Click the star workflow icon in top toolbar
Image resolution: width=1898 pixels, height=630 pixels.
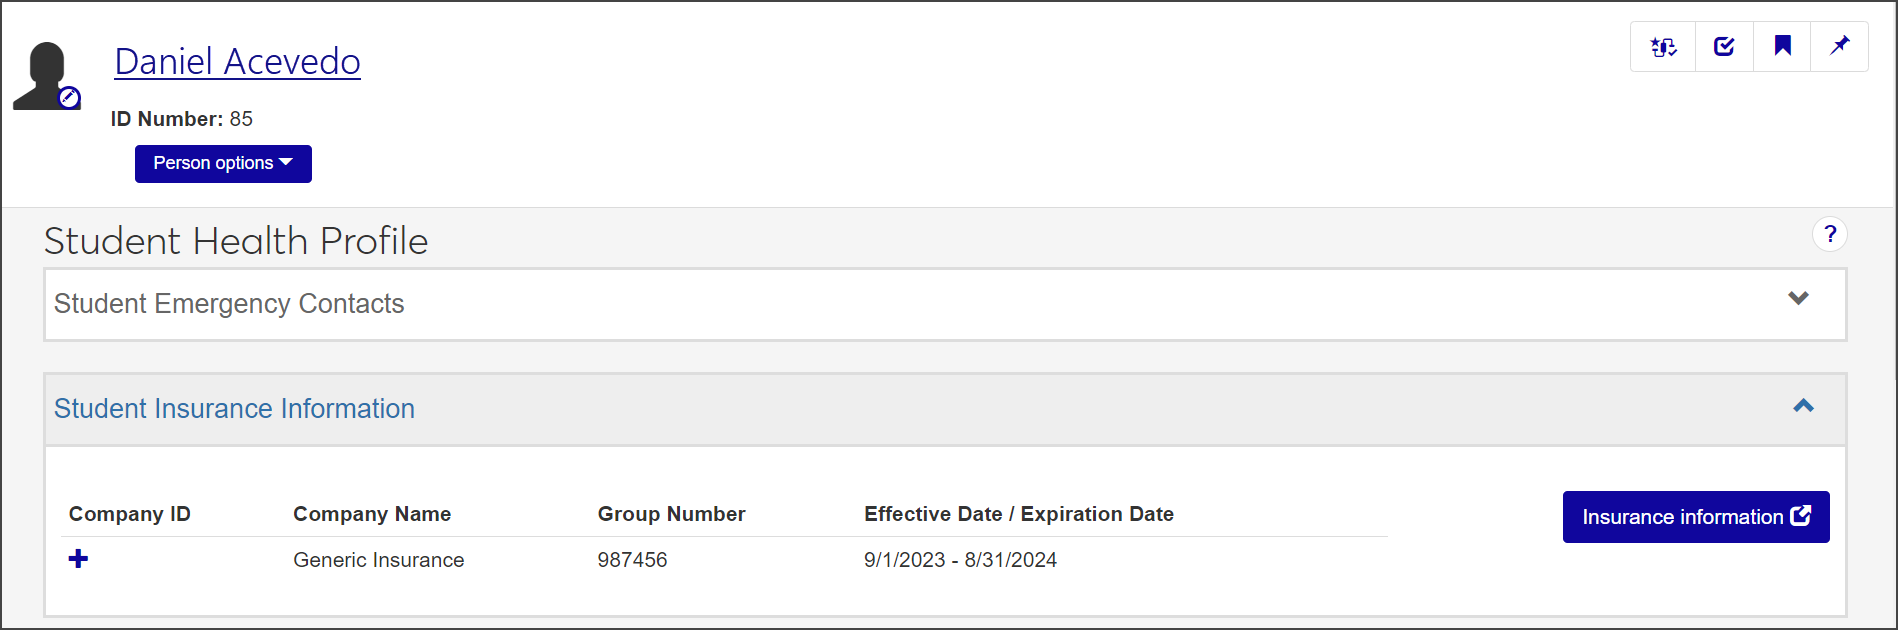1663,47
